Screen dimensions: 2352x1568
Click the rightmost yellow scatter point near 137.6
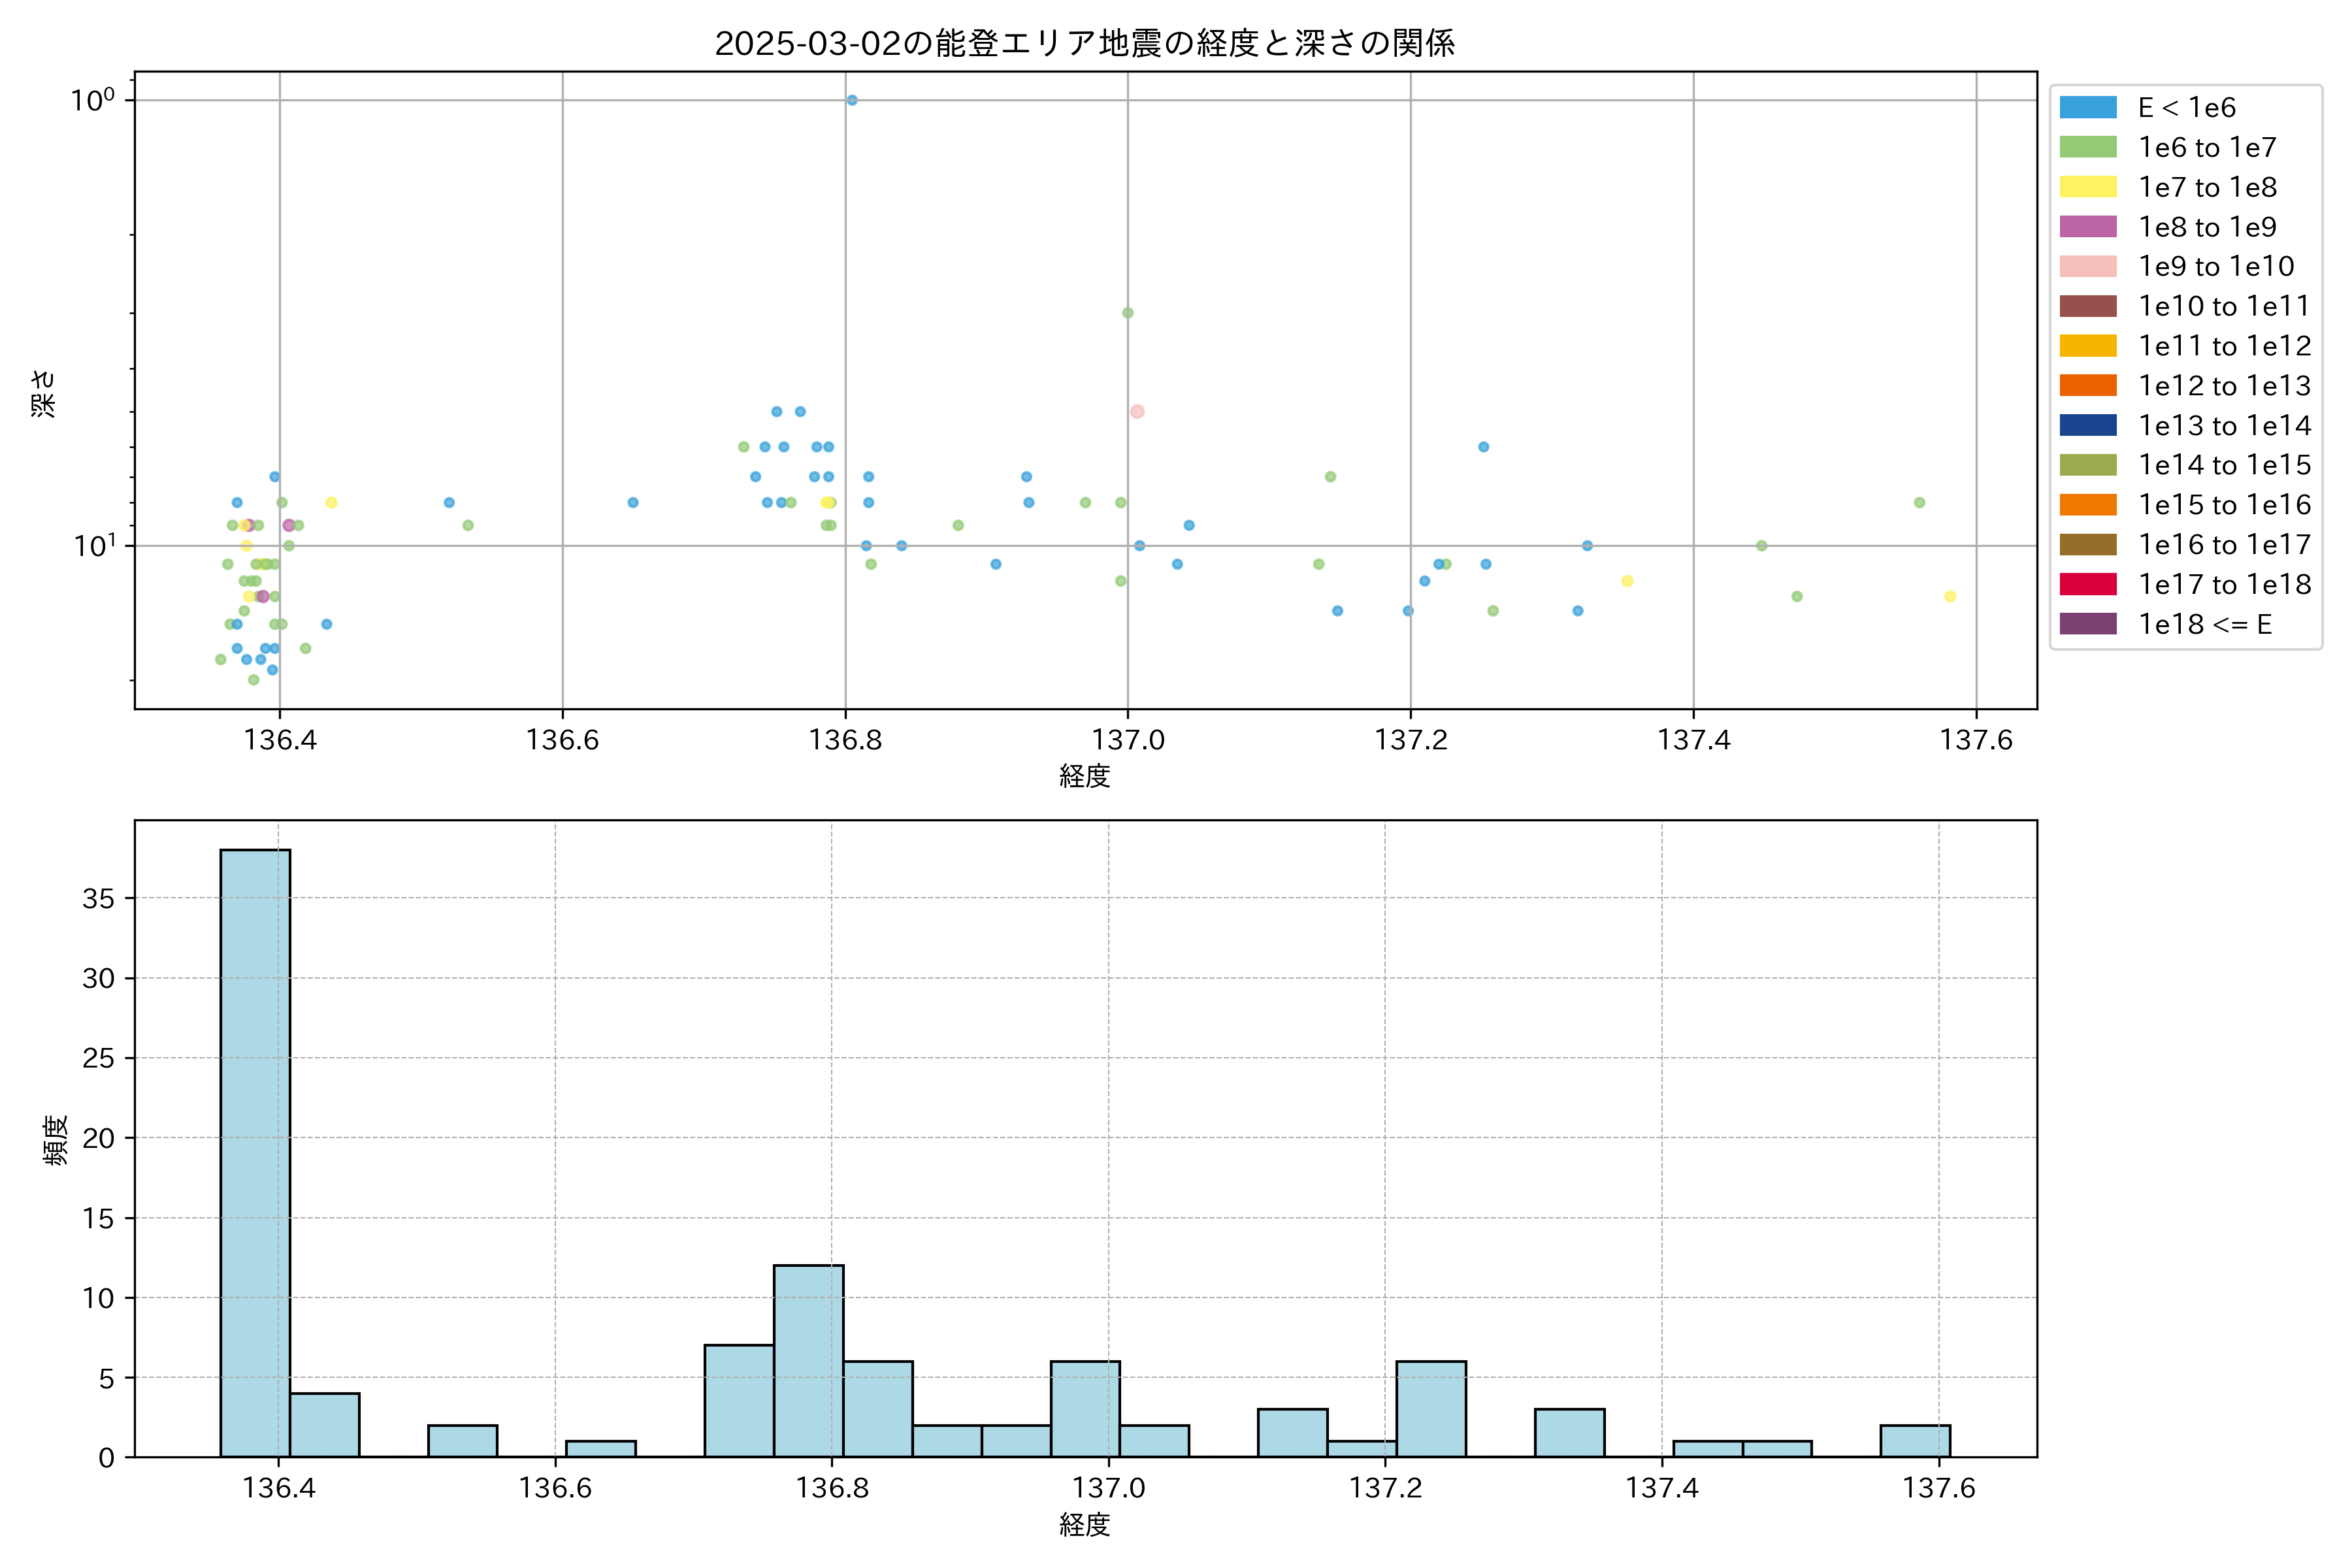1950,597
